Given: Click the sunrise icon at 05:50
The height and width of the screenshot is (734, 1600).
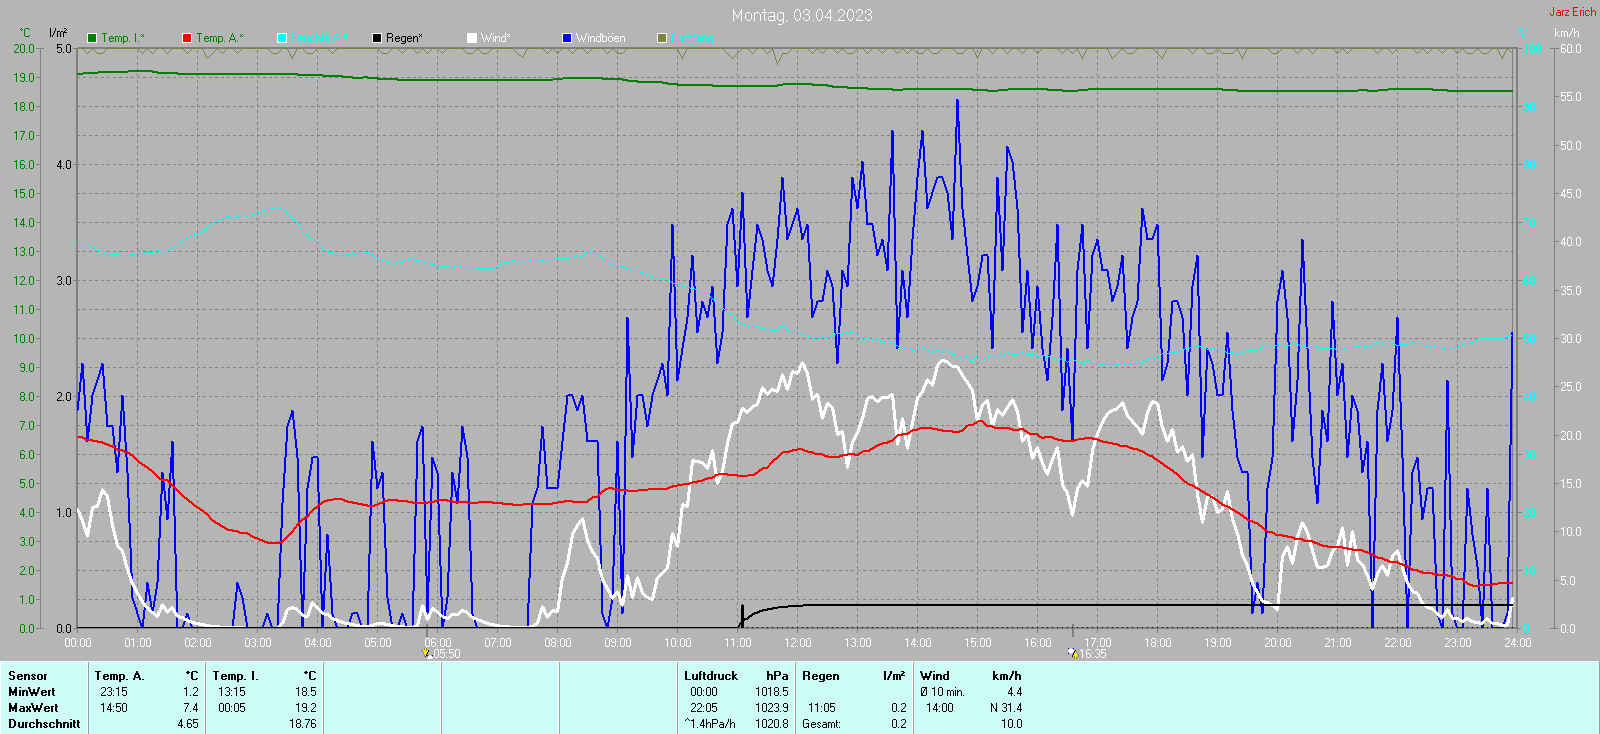Looking at the screenshot, I should click(x=427, y=653).
